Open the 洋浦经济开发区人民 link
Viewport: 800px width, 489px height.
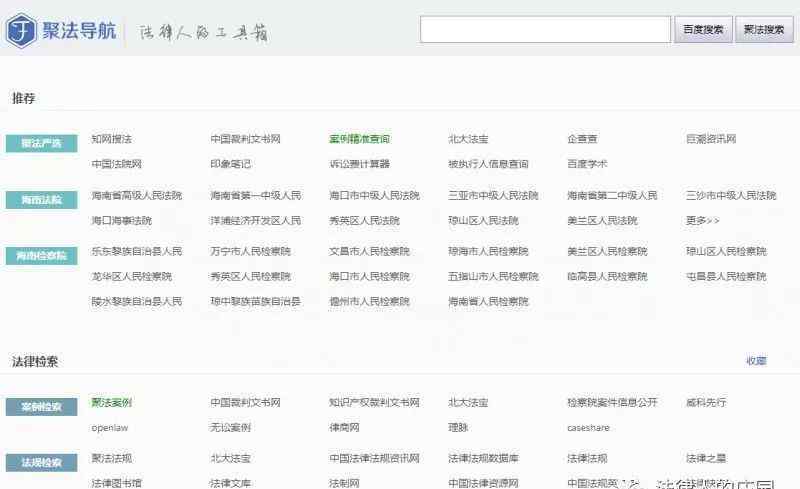point(256,221)
